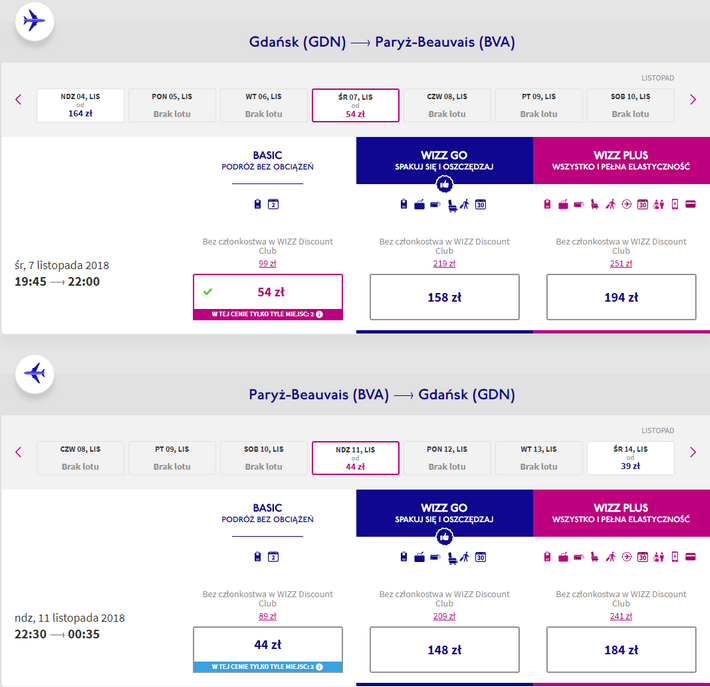Click outbound WIZZ PLUS priority boarding icon
710x687 pixels.
pyautogui.click(x=611, y=204)
